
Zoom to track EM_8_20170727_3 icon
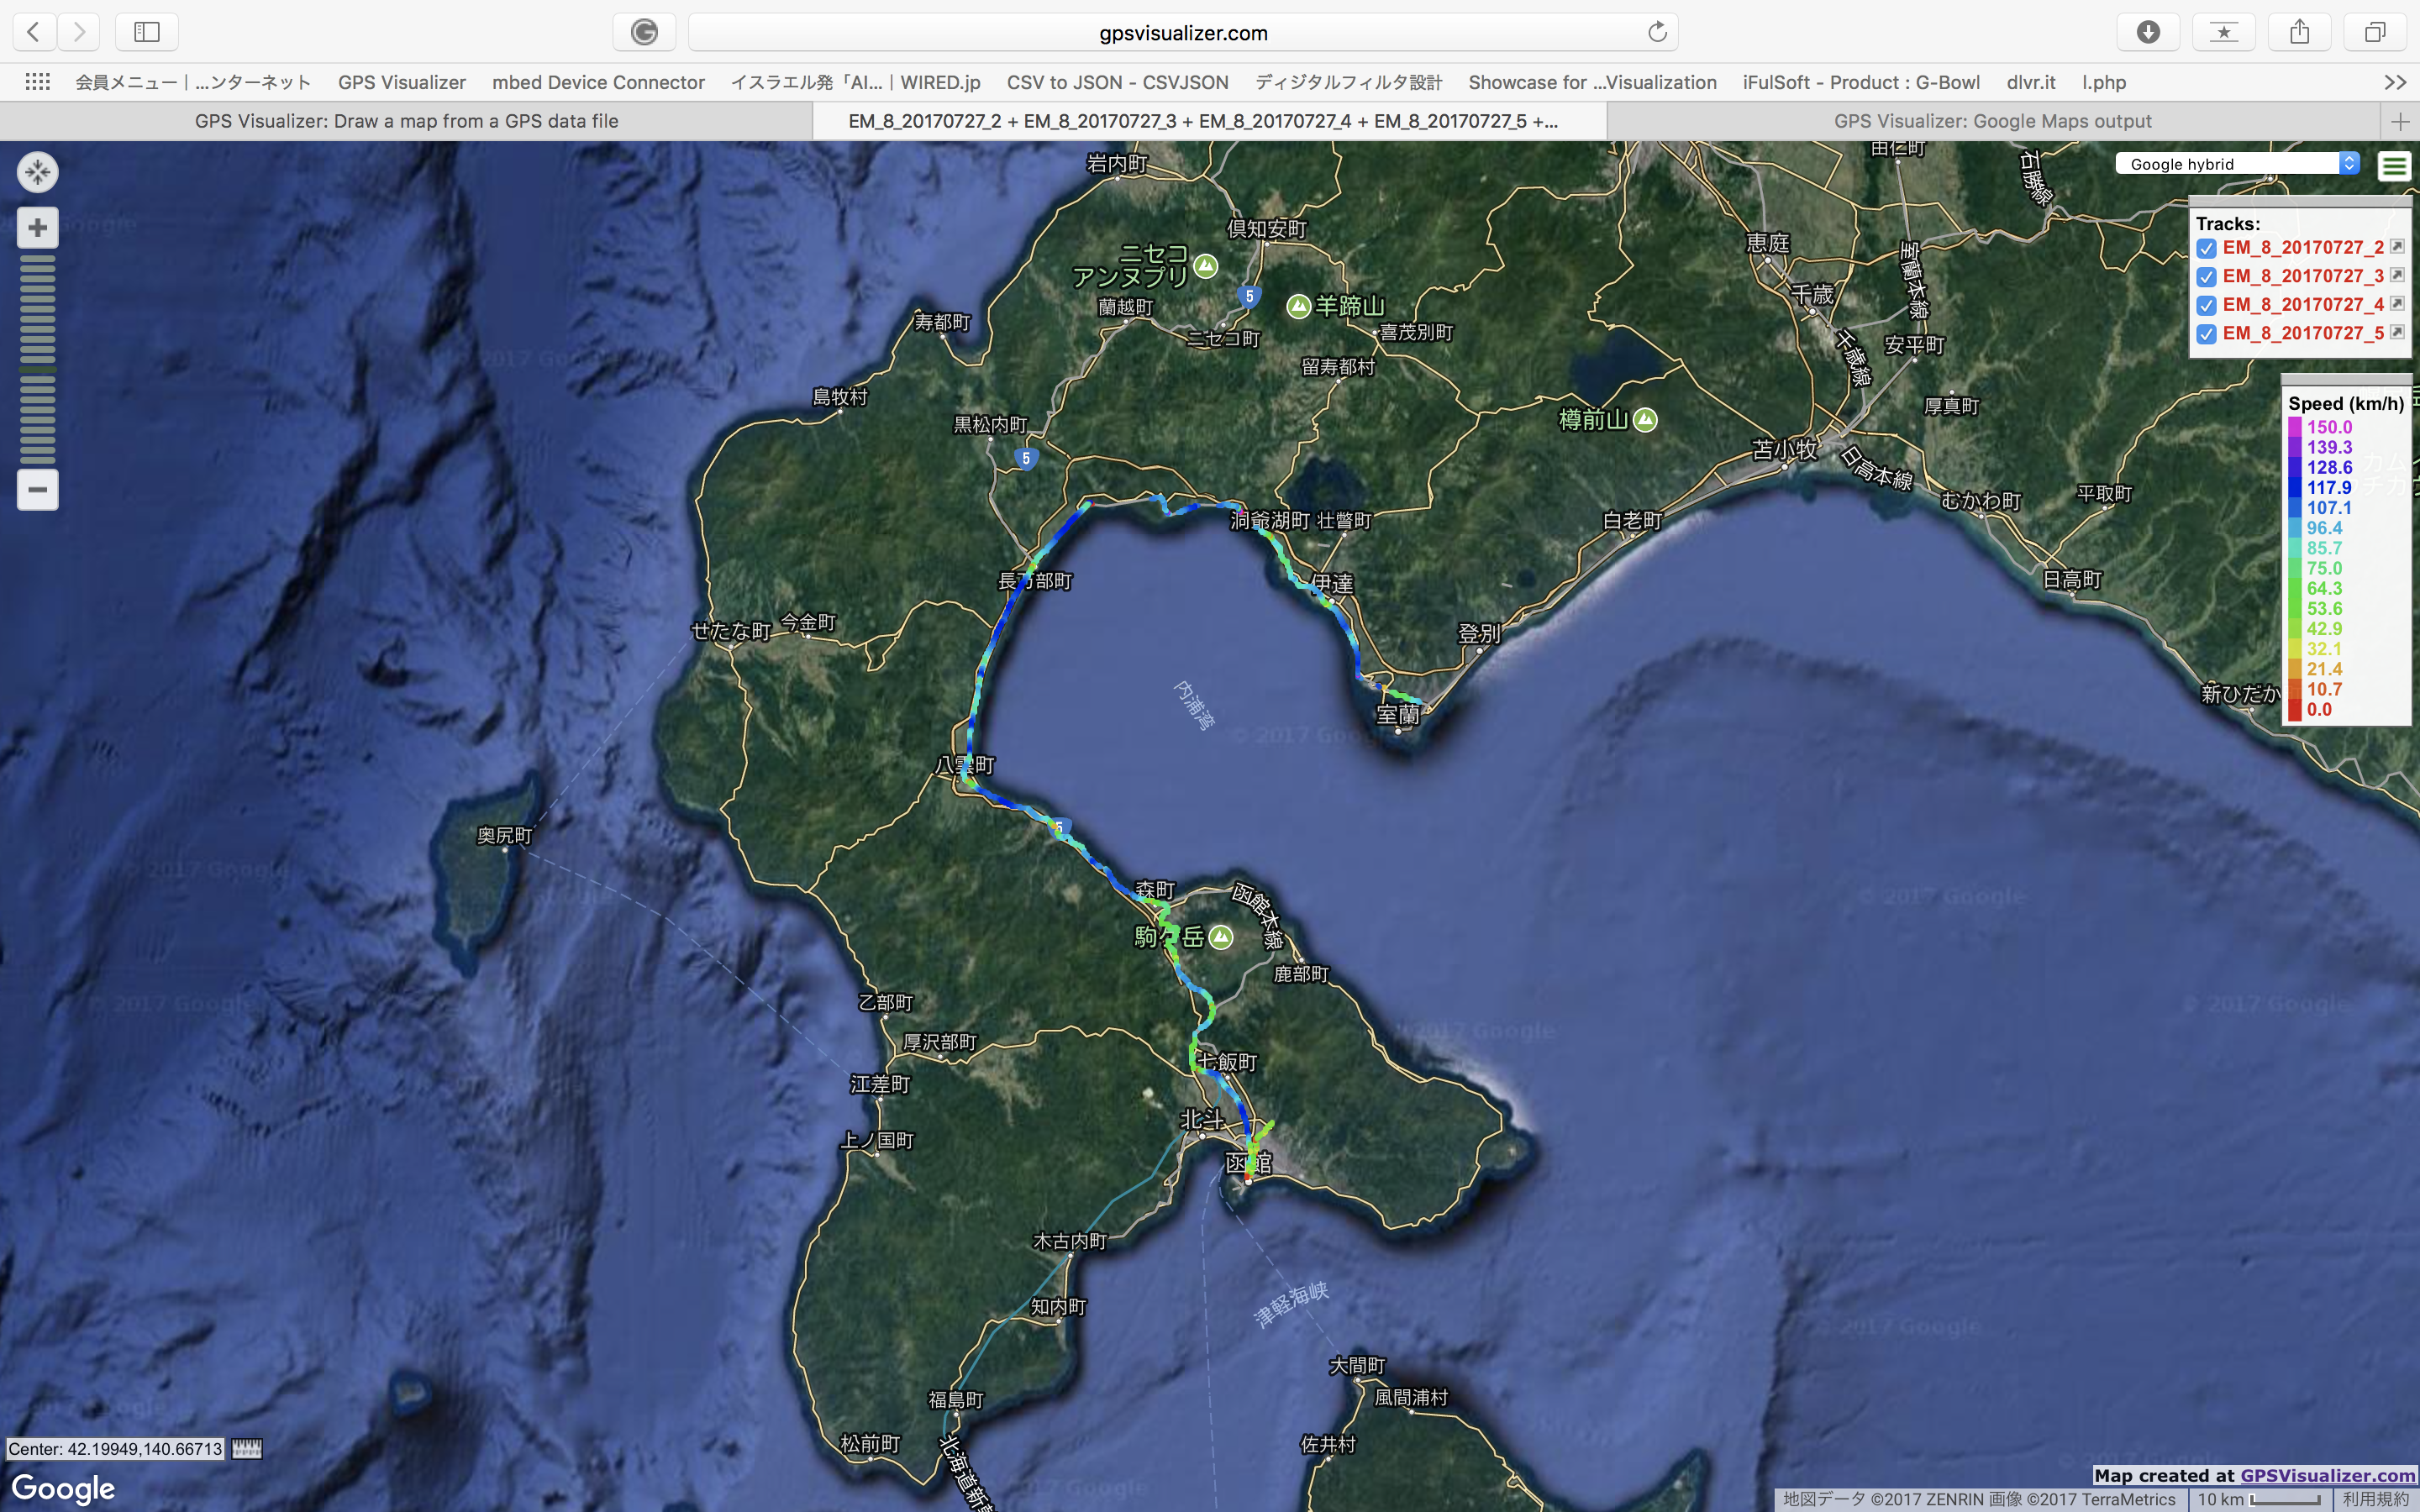[x=2397, y=275]
